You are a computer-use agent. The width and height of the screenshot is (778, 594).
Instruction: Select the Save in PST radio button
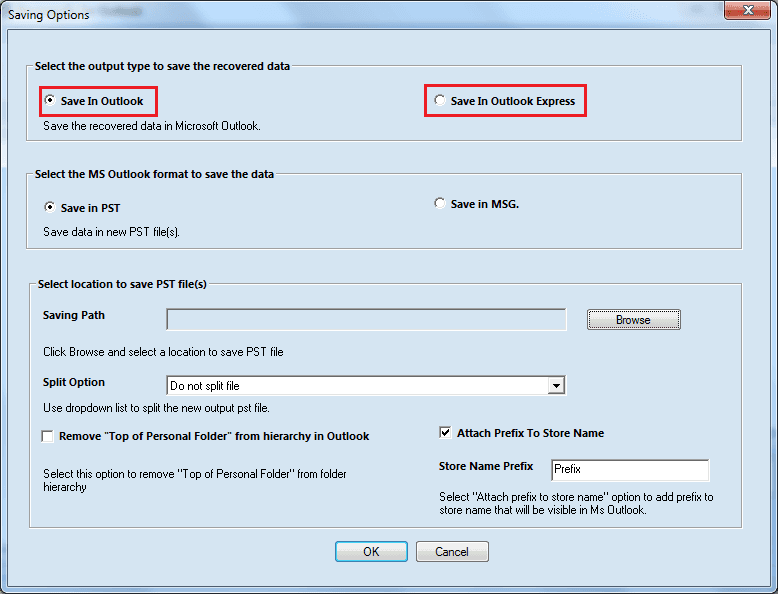(50, 207)
